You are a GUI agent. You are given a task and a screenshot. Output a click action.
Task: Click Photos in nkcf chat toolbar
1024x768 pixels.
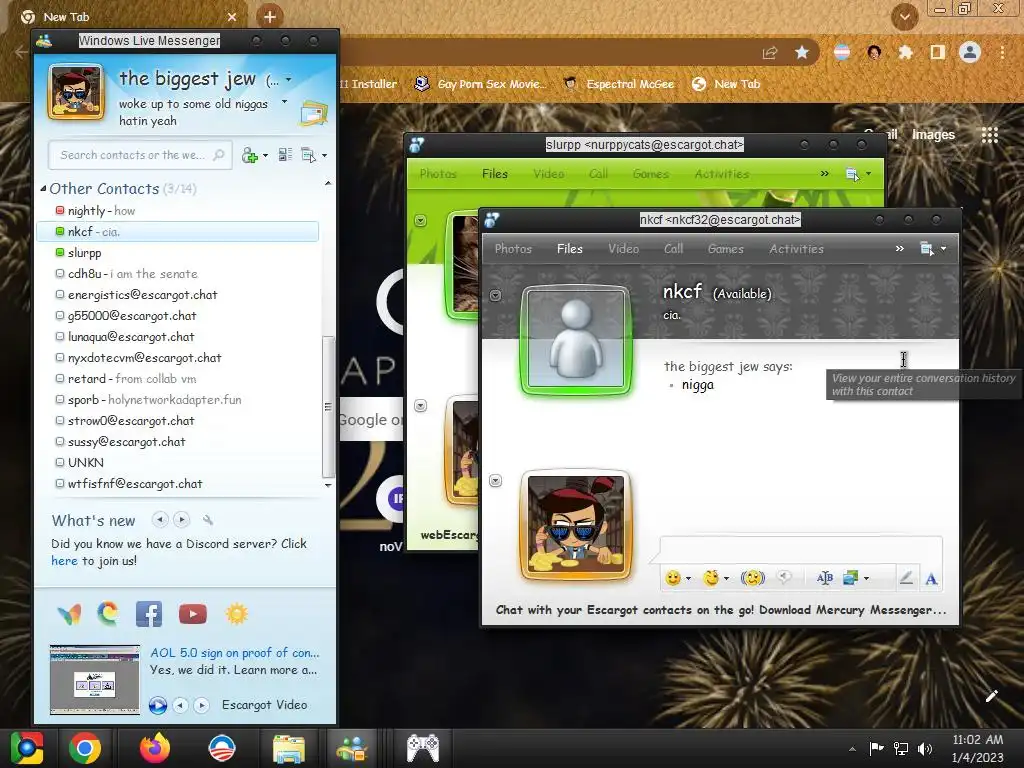tap(513, 249)
